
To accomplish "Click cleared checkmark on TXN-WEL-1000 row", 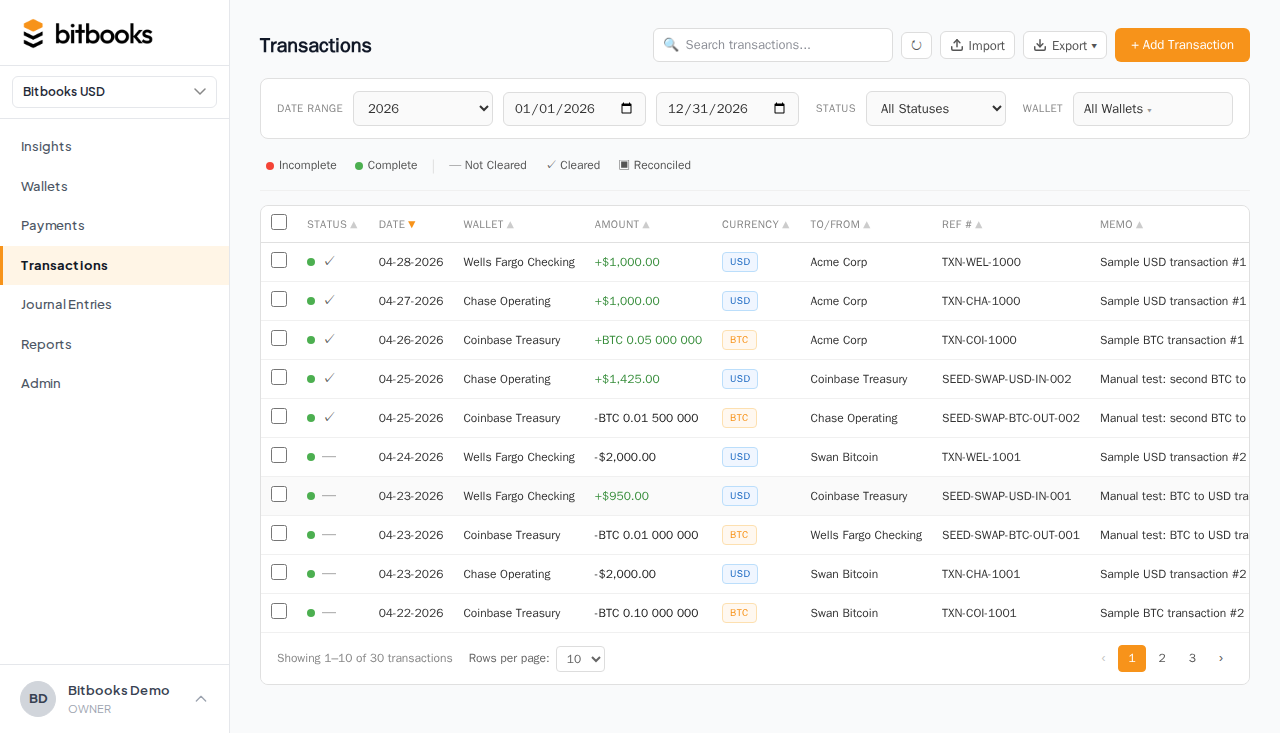I will tap(329, 261).
